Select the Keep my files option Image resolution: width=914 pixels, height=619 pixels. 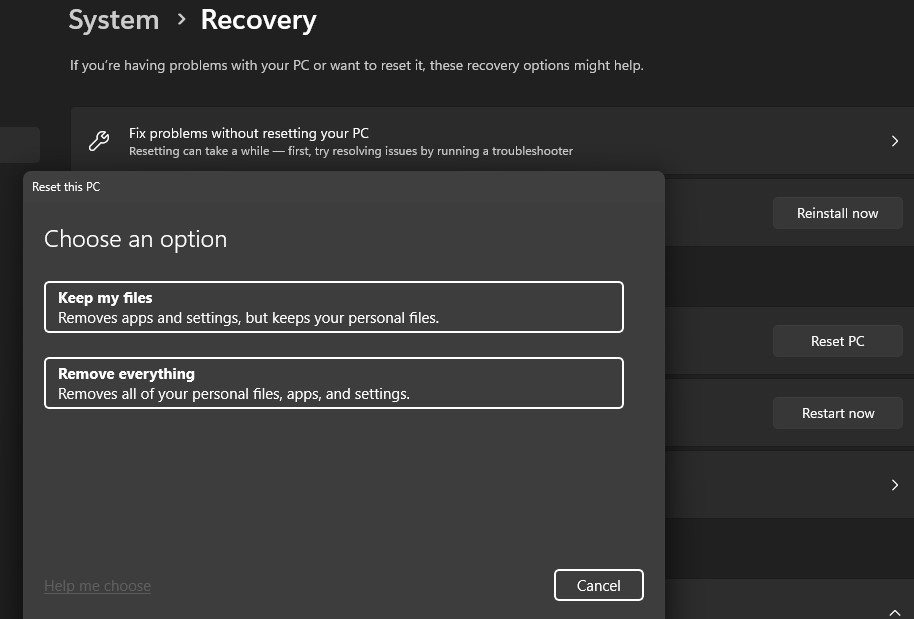pyautogui.click(x=333, y=307)
